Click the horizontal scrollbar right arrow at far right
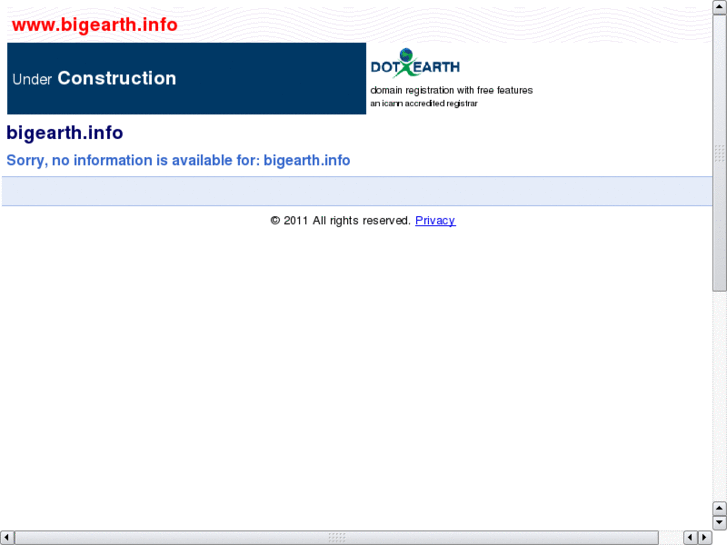The width and height of the screenshot is (727, 545). (x=705, y=538)
